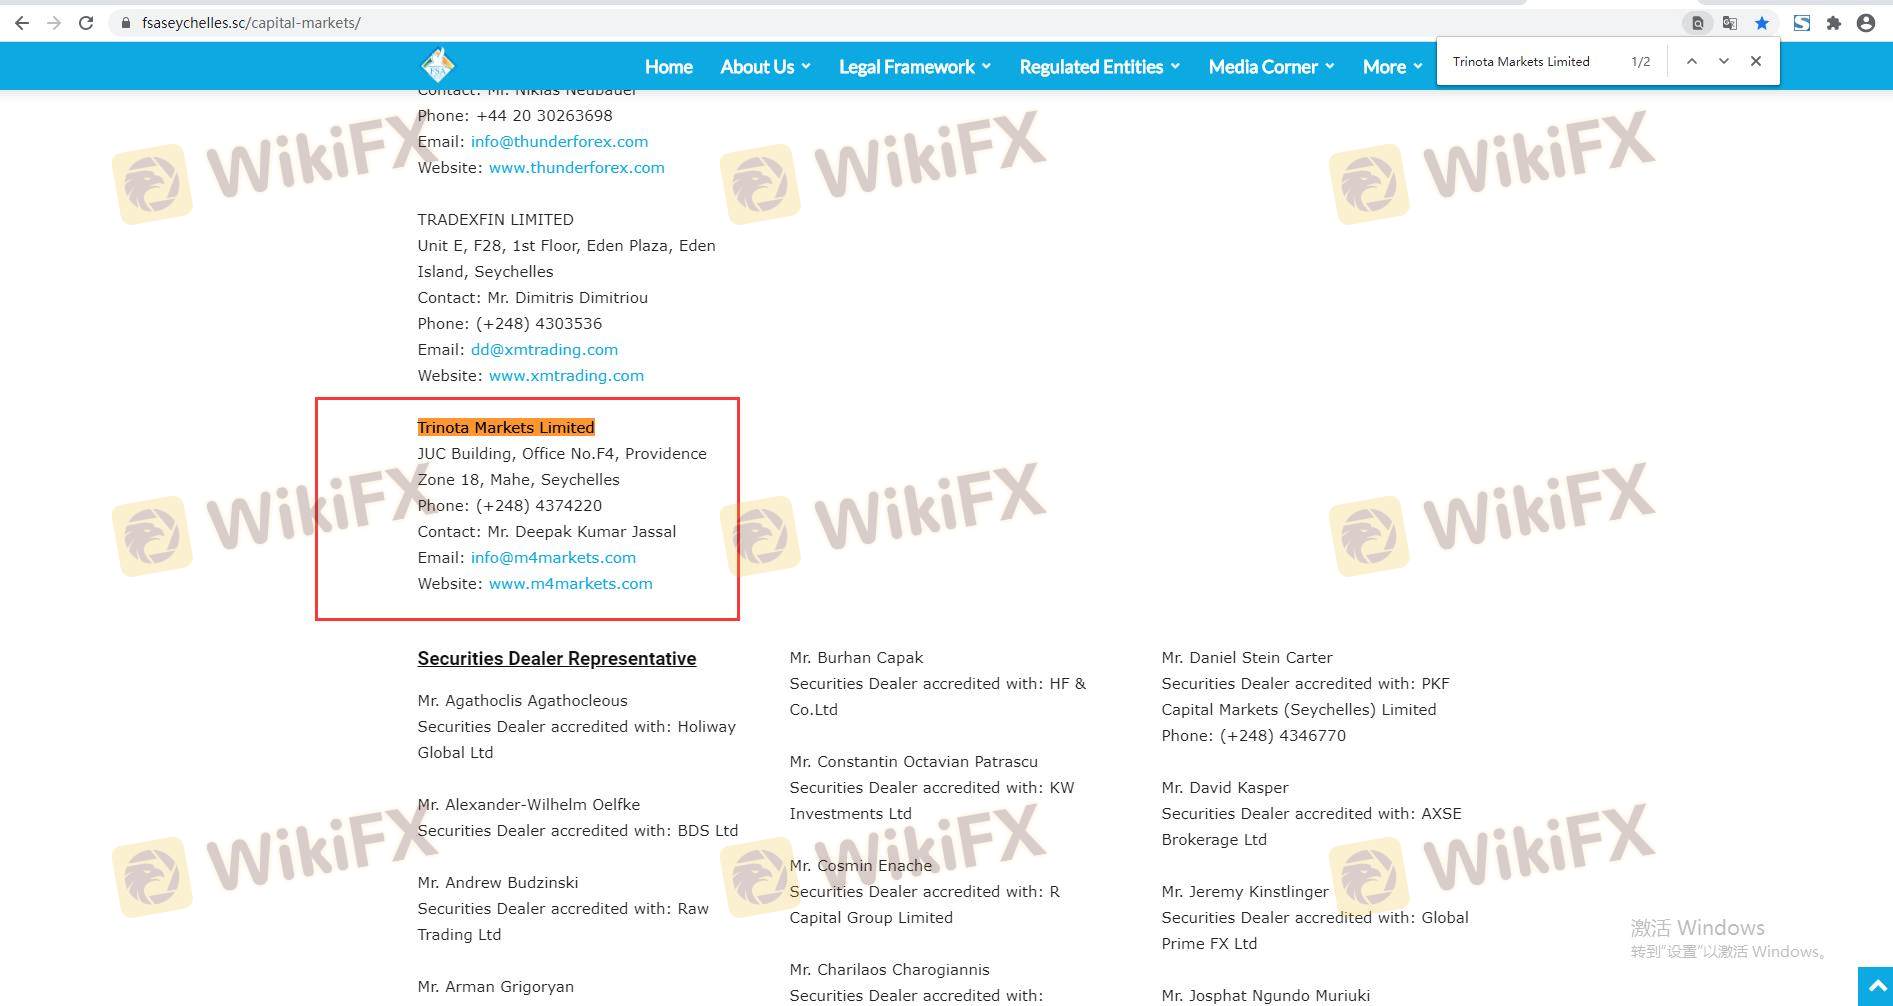Click Contact: Mr. Dimitris Dimitriou line
Viewport: 1893px width, 1006px height.
tap(532, 298)
